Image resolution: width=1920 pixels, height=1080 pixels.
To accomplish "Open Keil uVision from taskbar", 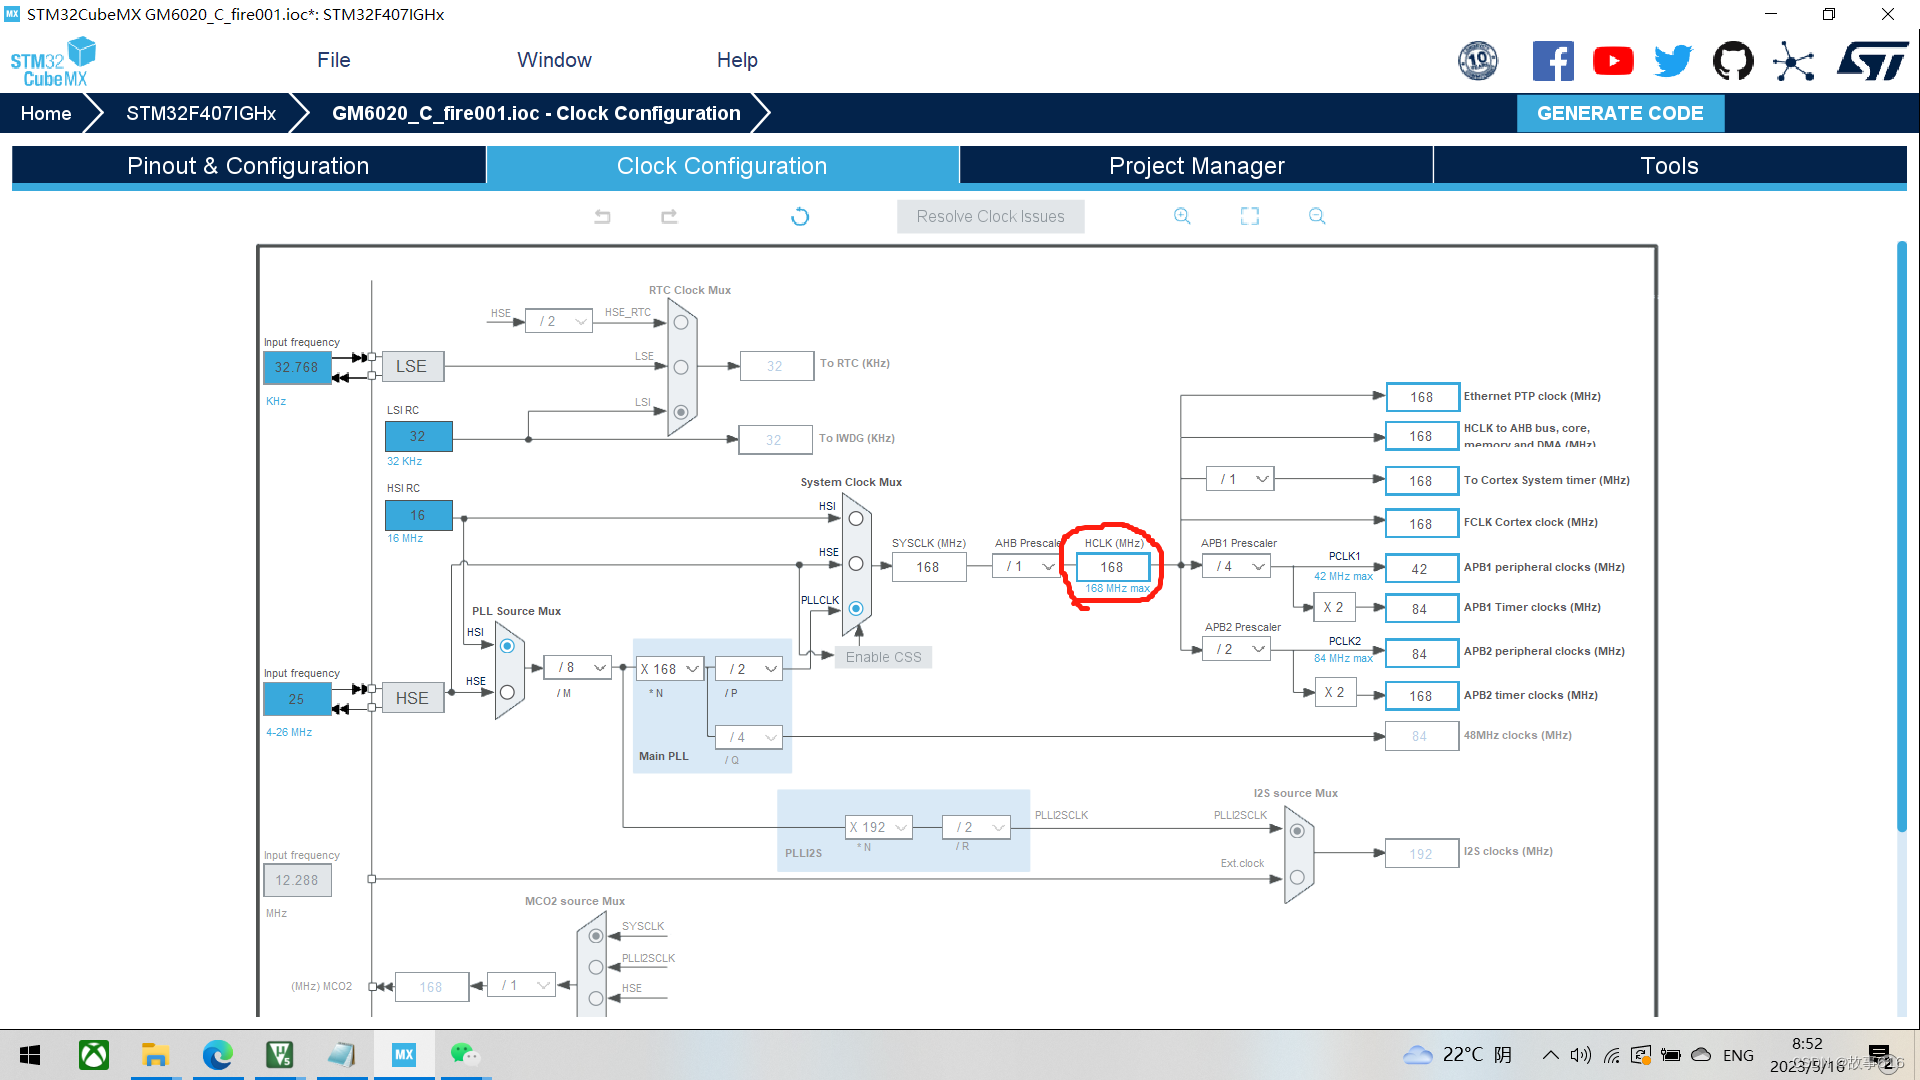I will [x=279, y=1055].
